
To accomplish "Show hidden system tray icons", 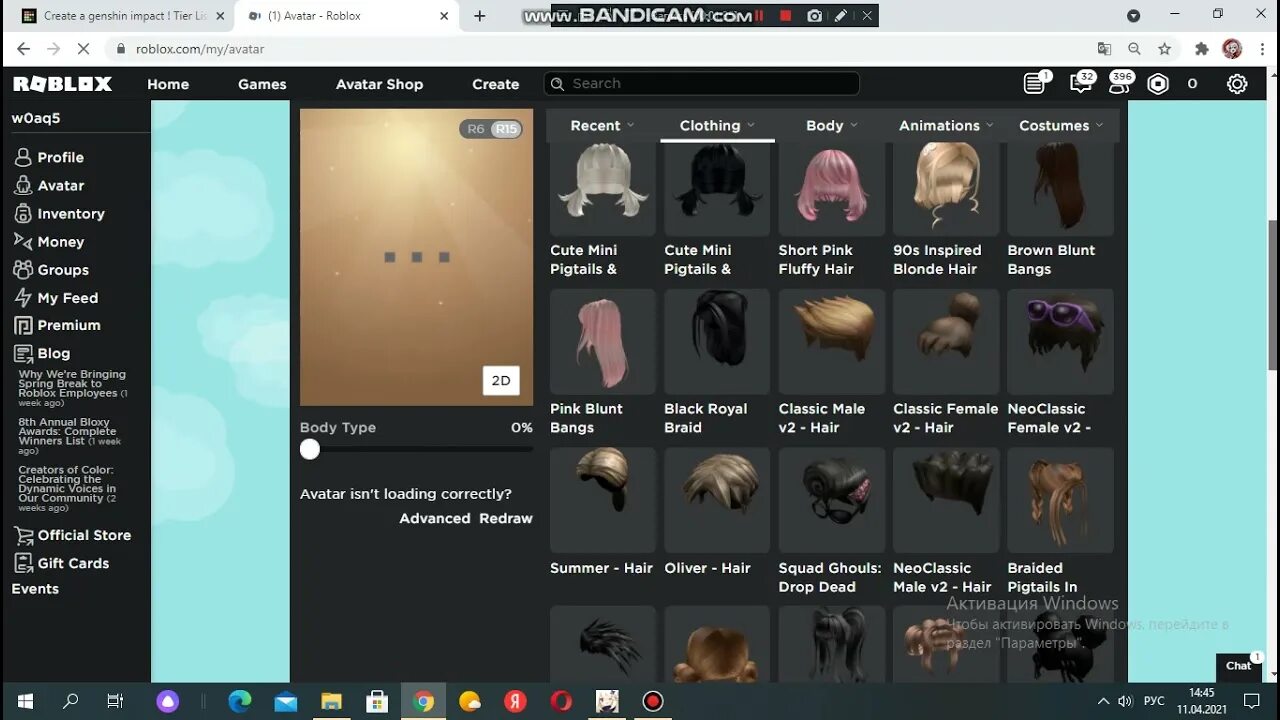I will 1103,701.
